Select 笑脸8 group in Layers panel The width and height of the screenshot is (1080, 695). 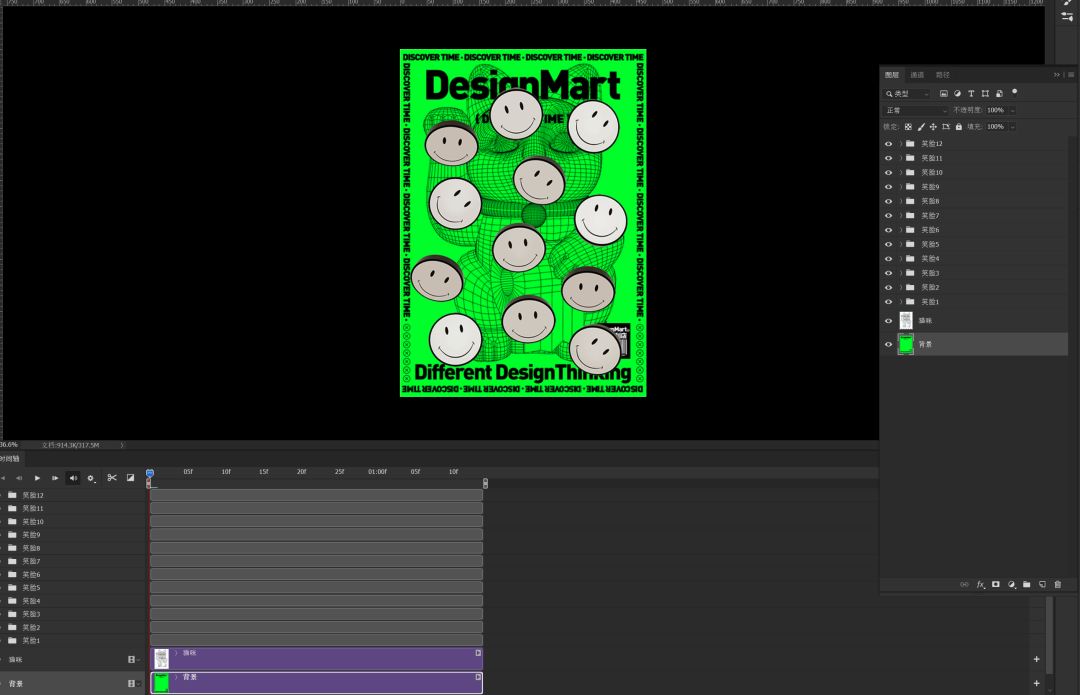976,201
